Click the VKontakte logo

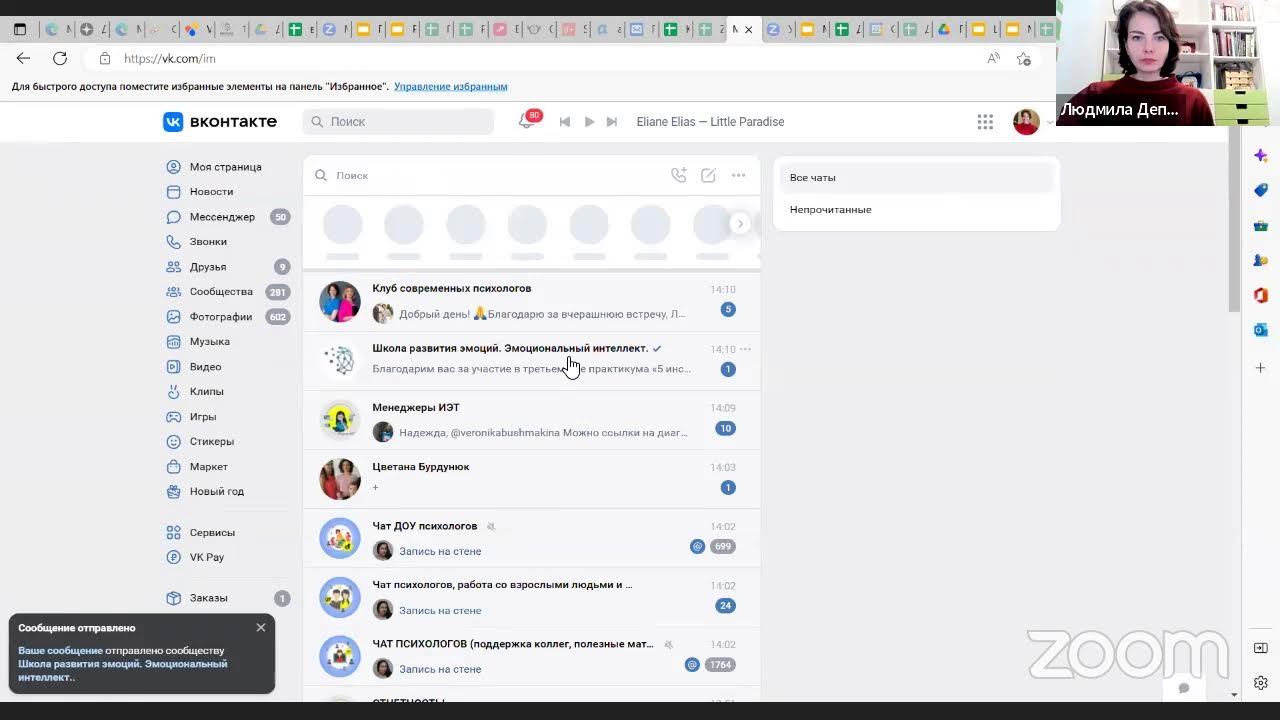tap(220, 121)
